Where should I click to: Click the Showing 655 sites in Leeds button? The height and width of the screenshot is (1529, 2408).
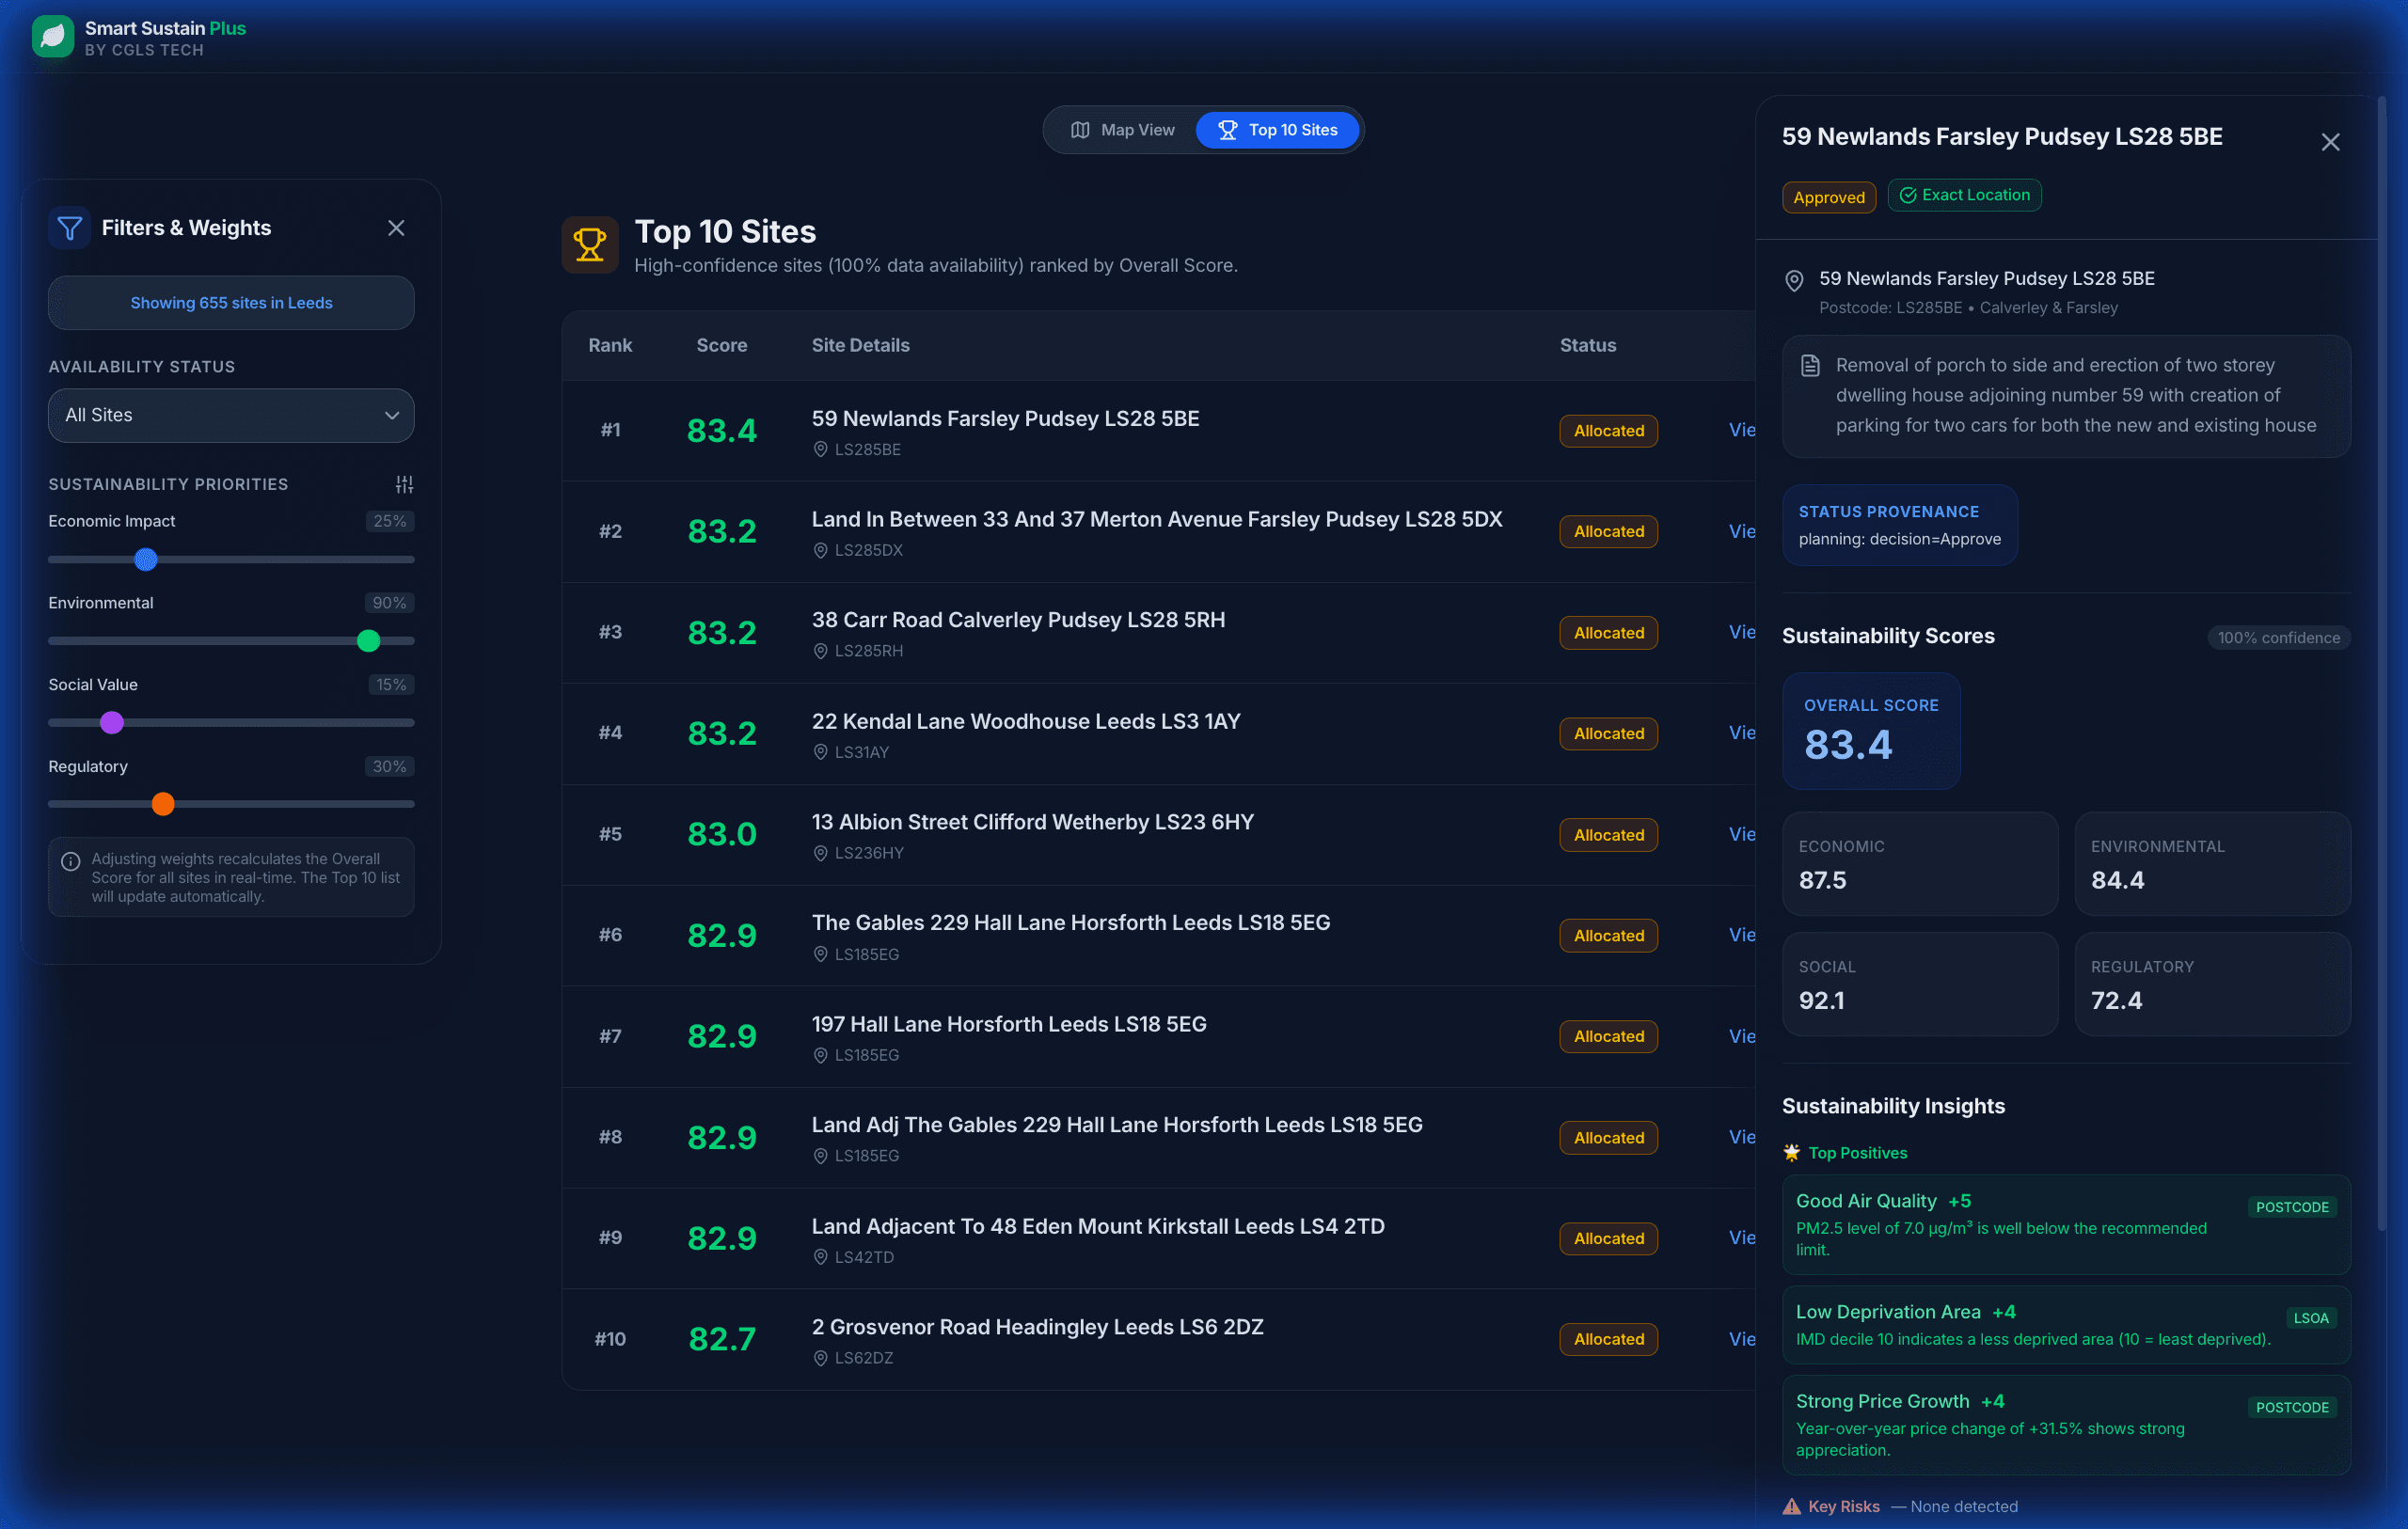230,302
